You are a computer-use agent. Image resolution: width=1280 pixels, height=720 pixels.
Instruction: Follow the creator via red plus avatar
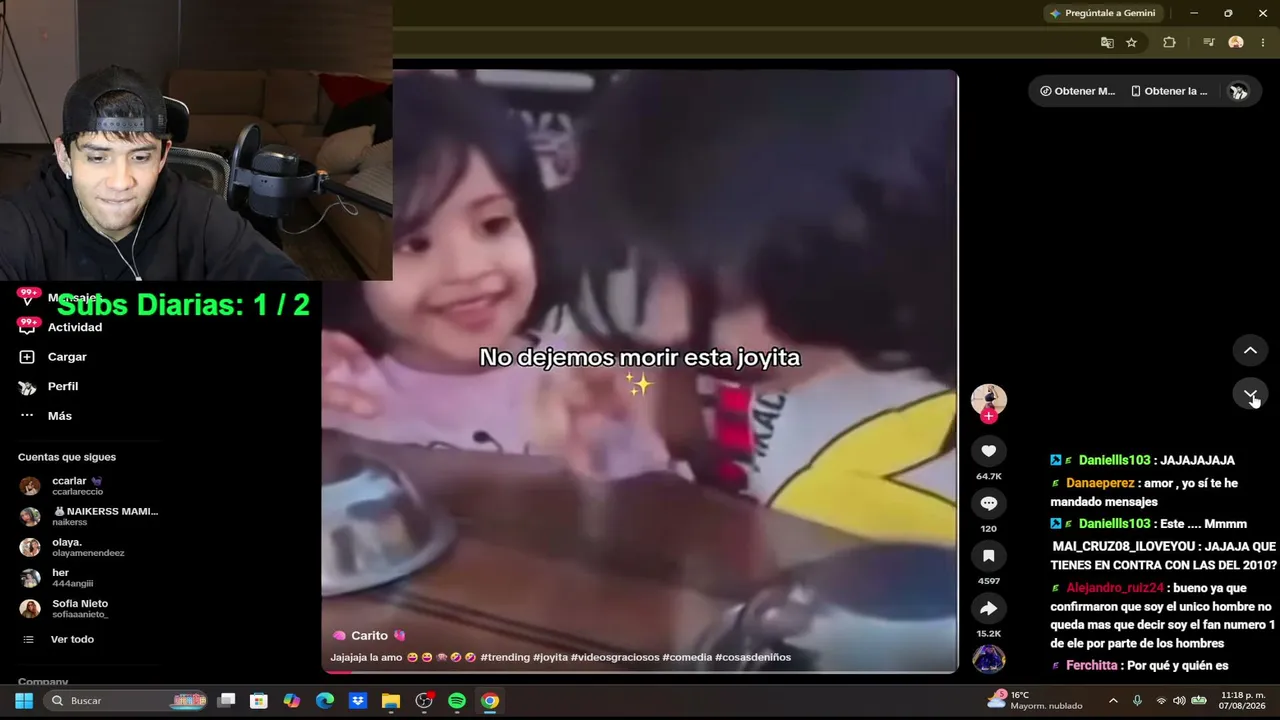tap(989, 415)
